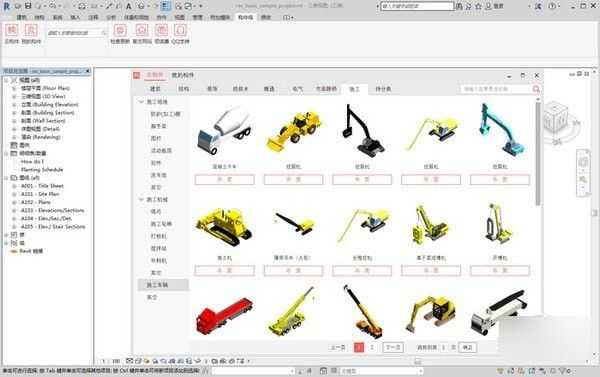600x377 pixels.
Task: Go to page 2 of results
Action: click(x=372, y=347)
